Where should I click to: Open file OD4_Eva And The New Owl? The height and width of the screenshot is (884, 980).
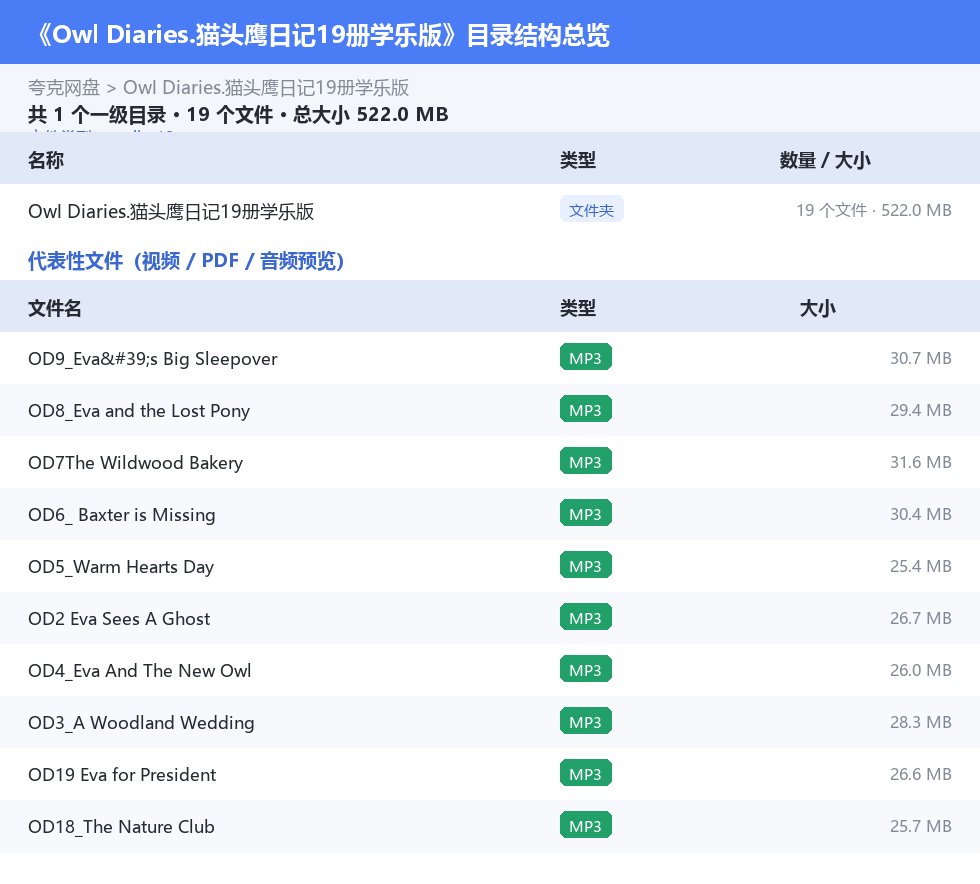tap(139, 670)
